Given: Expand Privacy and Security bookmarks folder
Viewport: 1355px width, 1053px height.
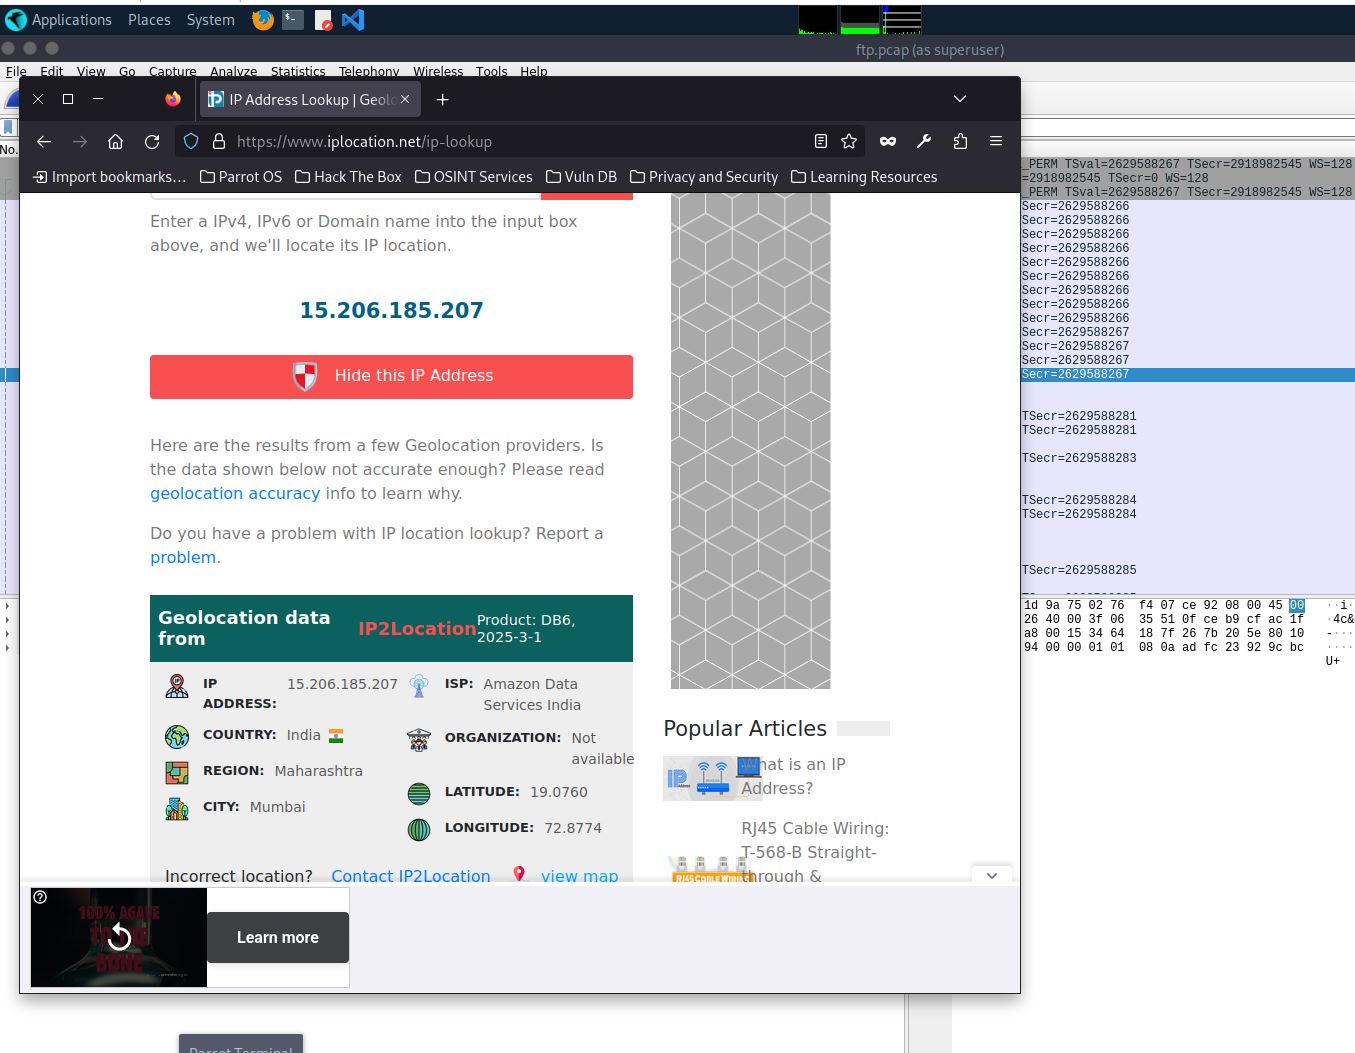Looking at the screenshot, I should [704, 177].
